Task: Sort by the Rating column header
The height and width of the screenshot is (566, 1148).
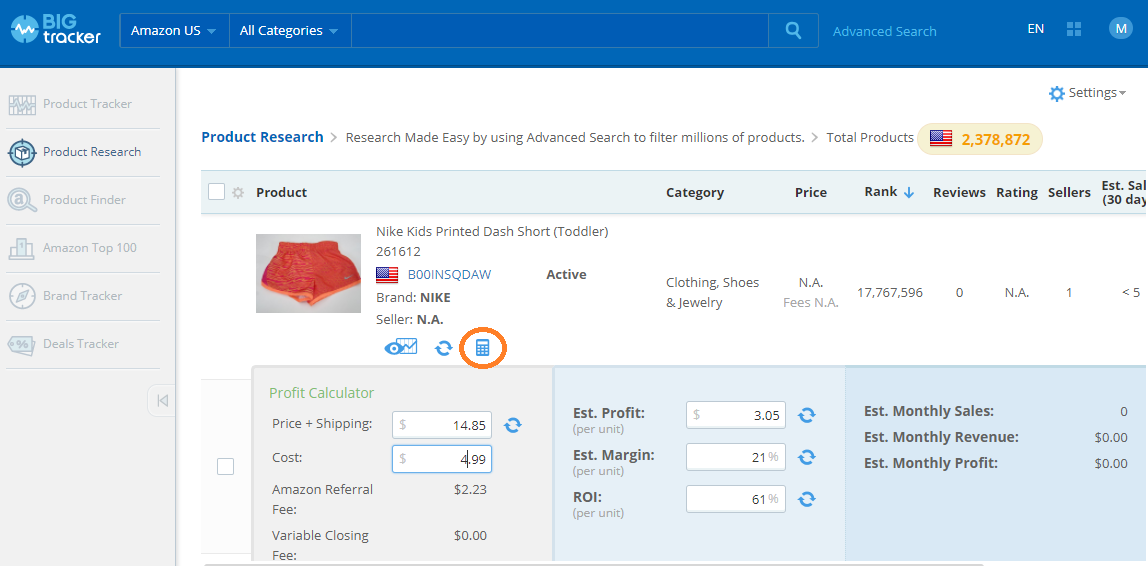Action: pyautogui.click(x=1016, y=193)
